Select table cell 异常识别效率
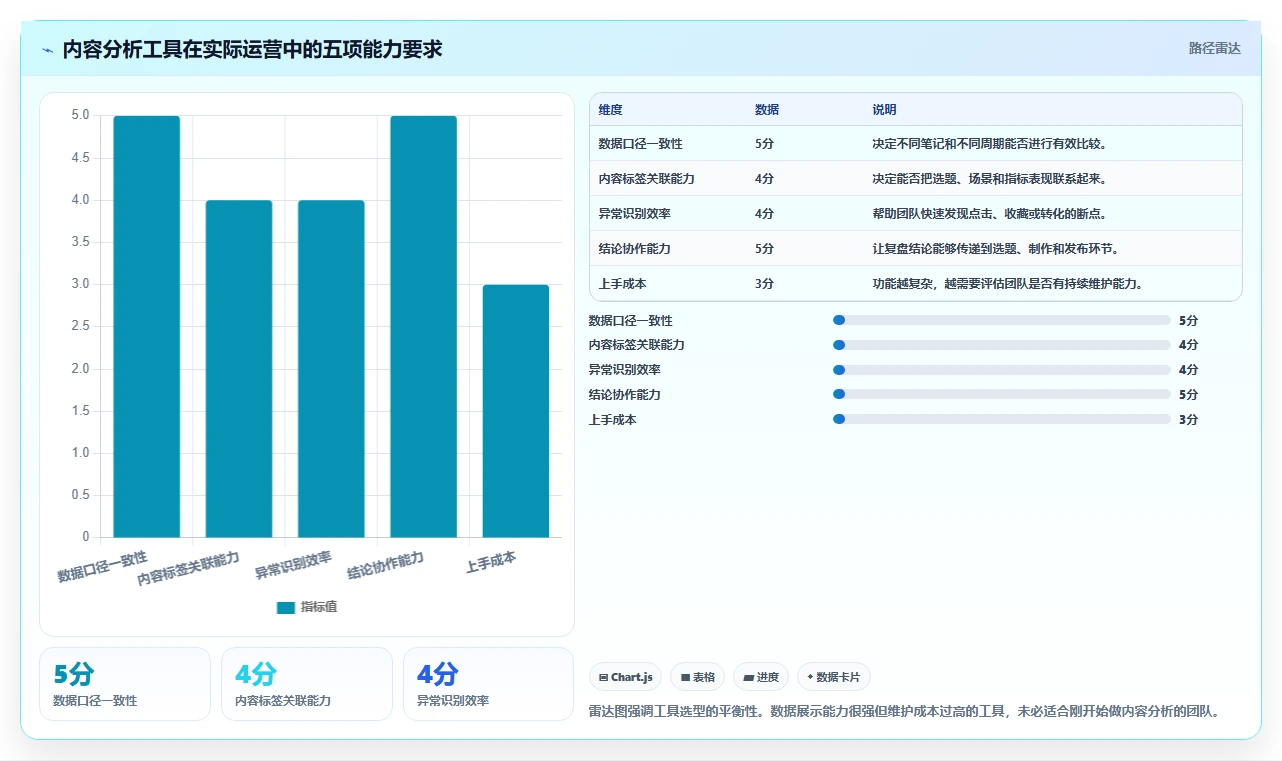This screenshot has height=761, width=1282. click(634, 214)
